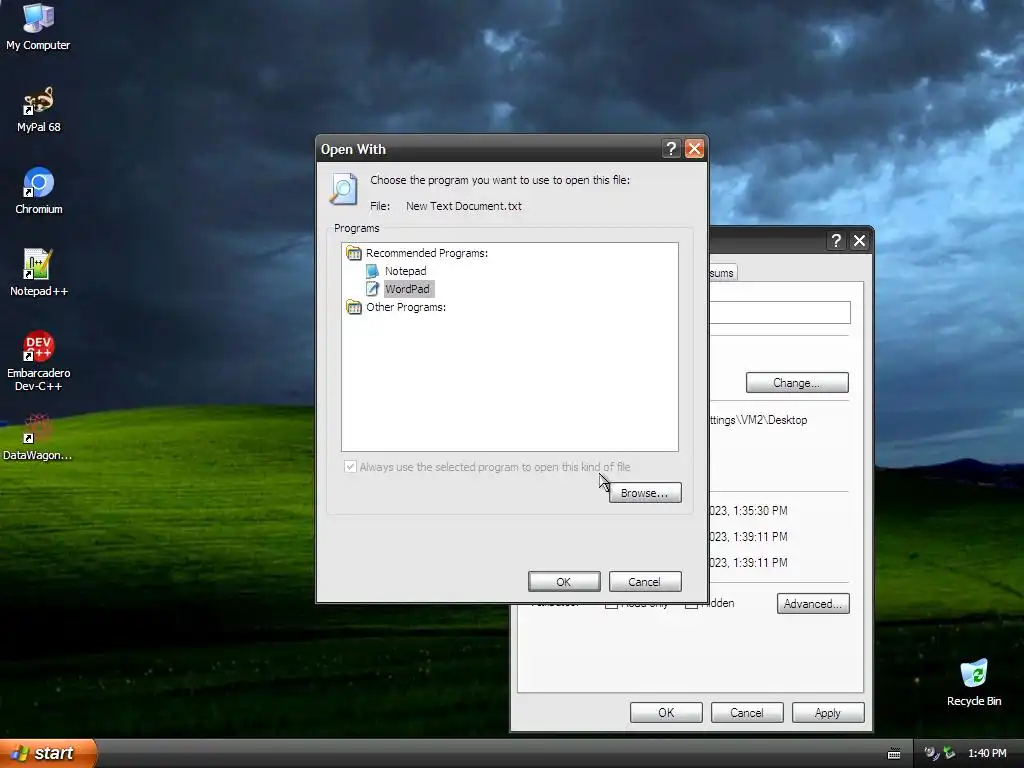This screenshot has height=768, width=1024.
Task: Click the Recommended Programs folder icon
Action: [x=353, y=253]
